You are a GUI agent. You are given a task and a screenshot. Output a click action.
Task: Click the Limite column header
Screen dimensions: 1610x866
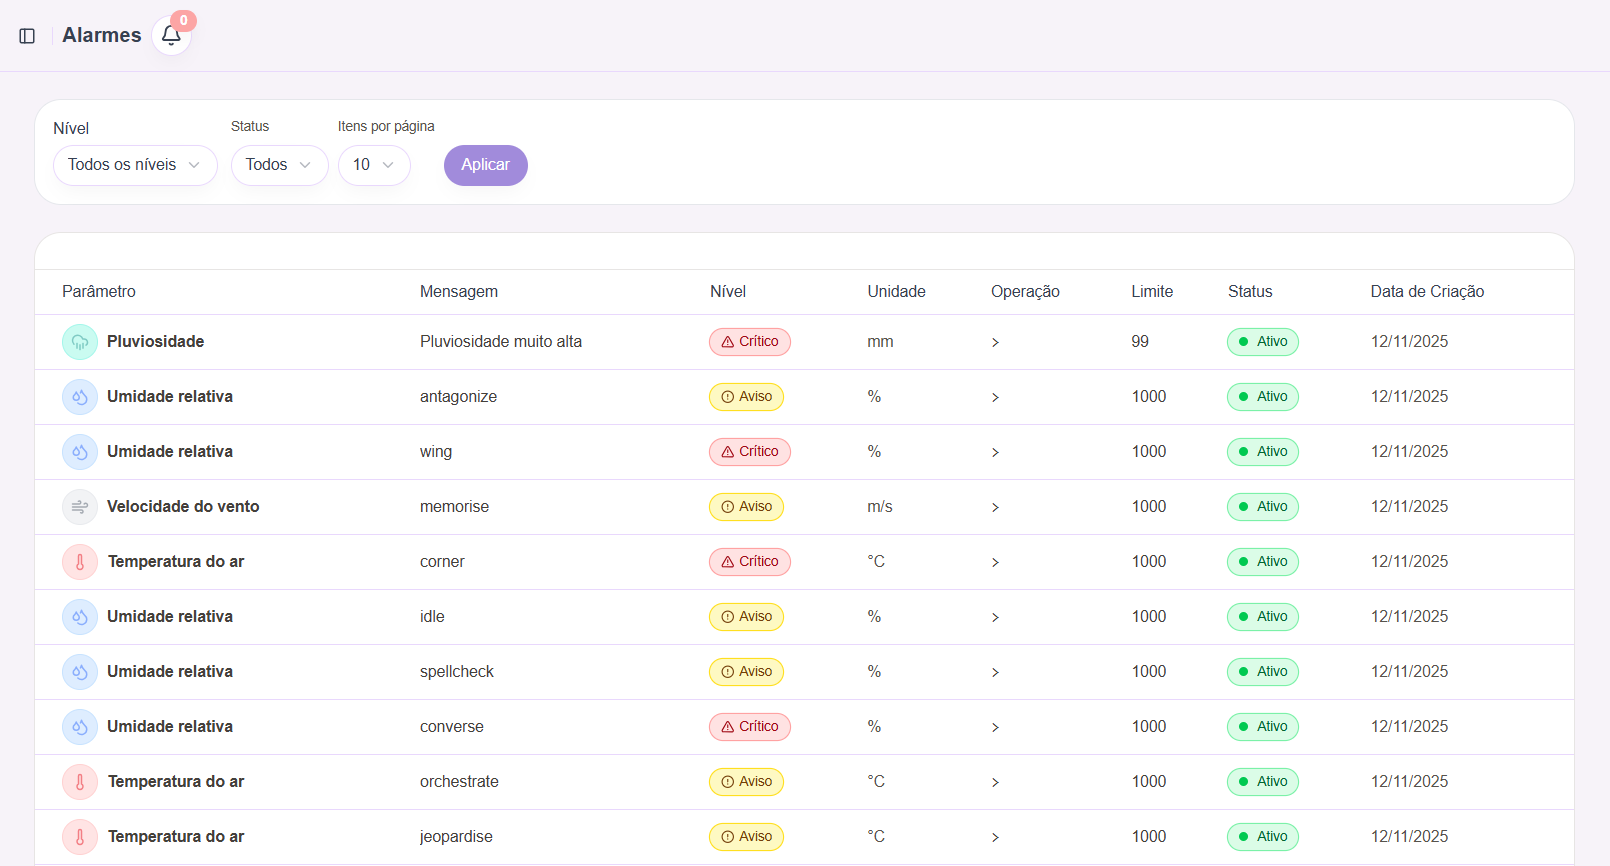1152,292
